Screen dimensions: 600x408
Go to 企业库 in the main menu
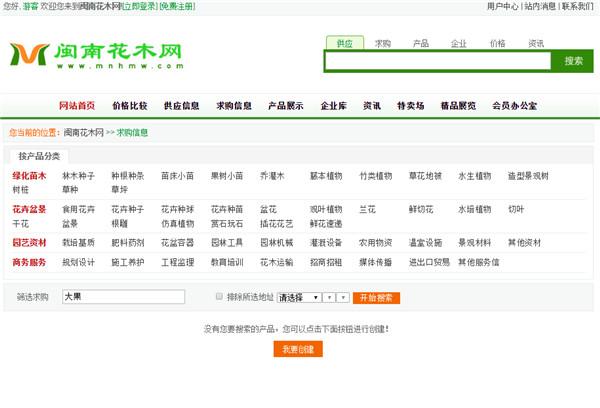coord(333,106)
